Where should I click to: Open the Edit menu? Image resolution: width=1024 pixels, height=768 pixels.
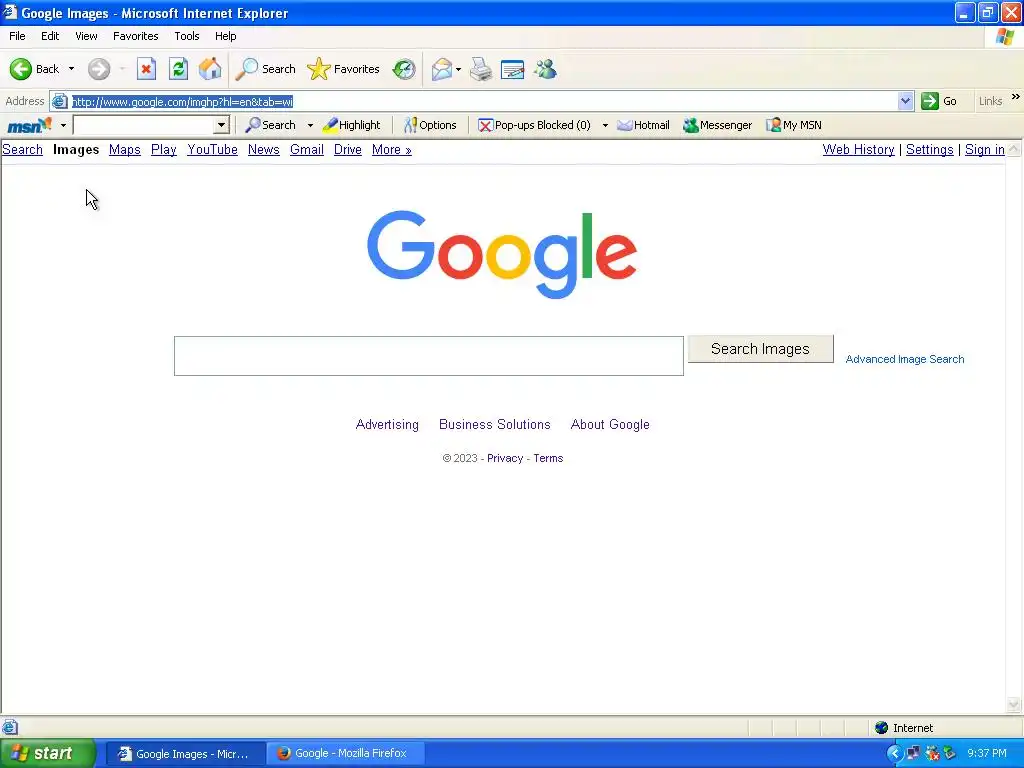[x=50, y=36]
